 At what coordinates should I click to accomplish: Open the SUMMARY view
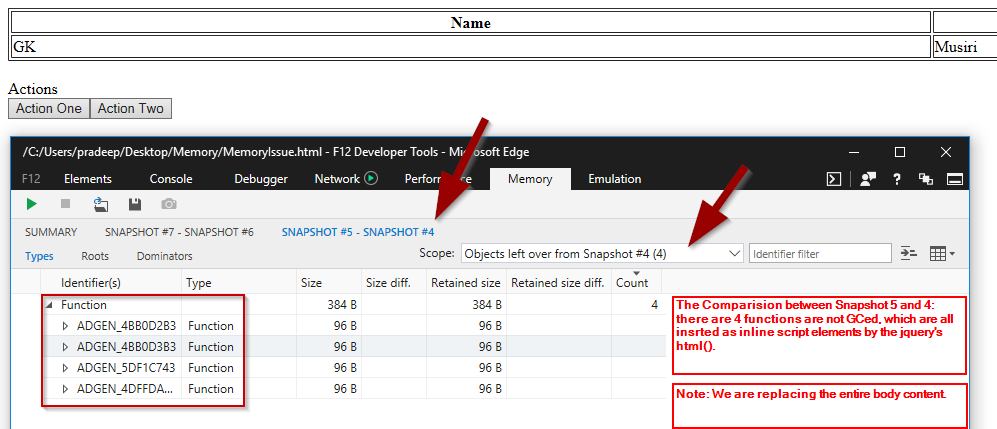[51, 232]
